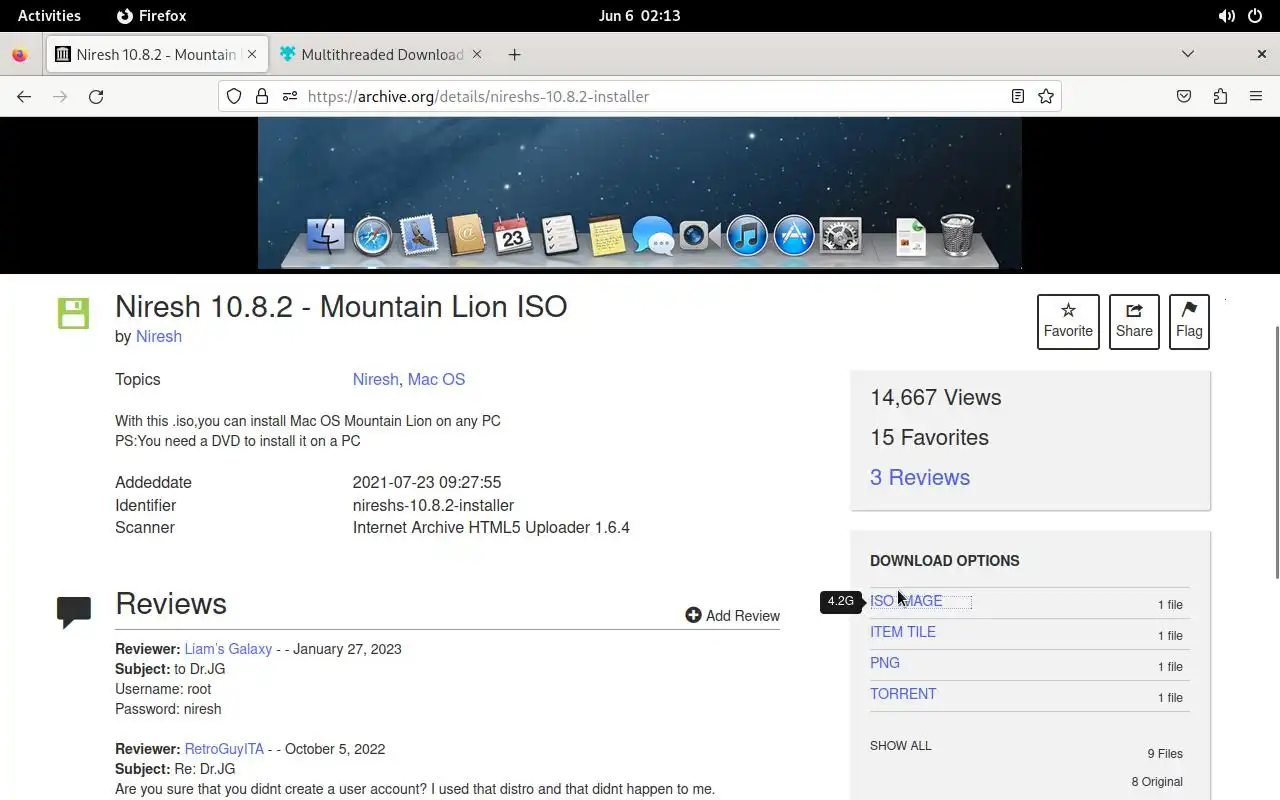Open the ITEM TILE download option
This screenshot has width=1280, height=800.
[903, 632]
